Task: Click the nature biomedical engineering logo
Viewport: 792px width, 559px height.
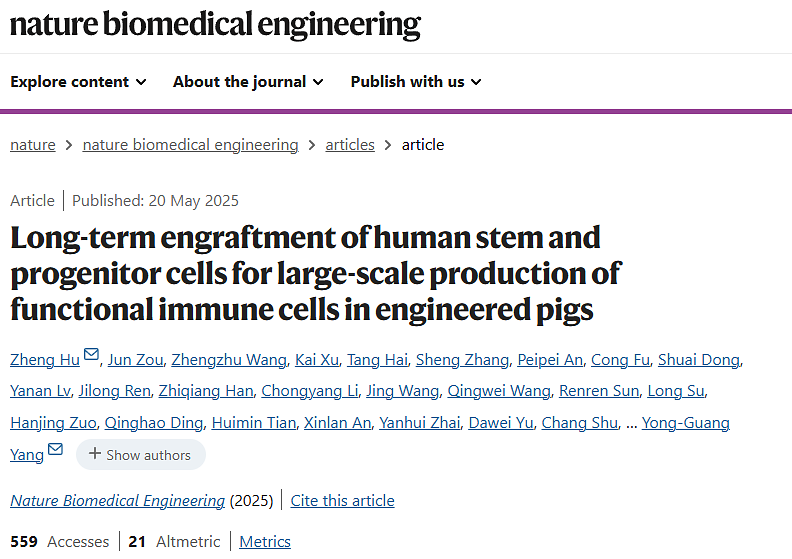Action: point(215,24)
